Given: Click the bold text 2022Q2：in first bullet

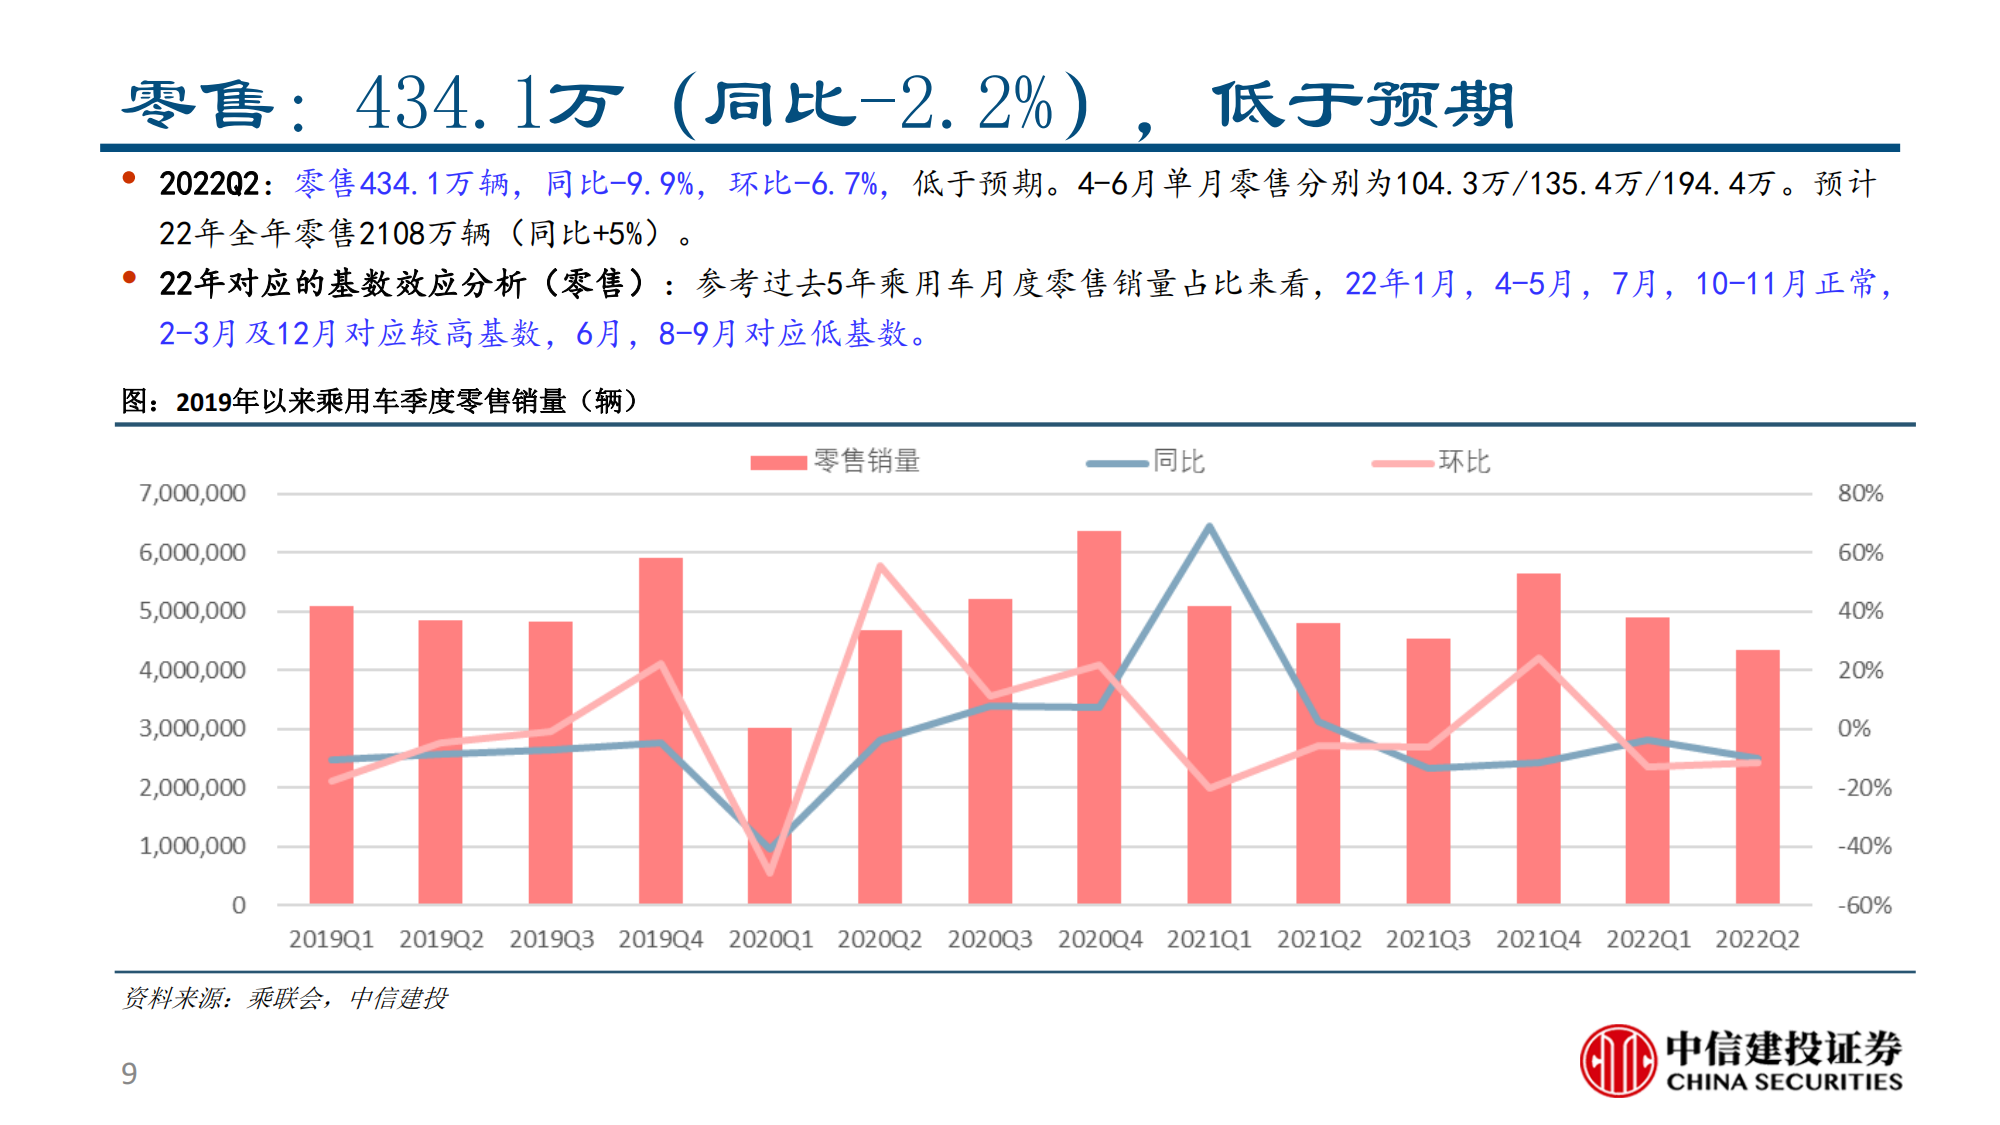Looking at the screenshot, I should 216,184.
